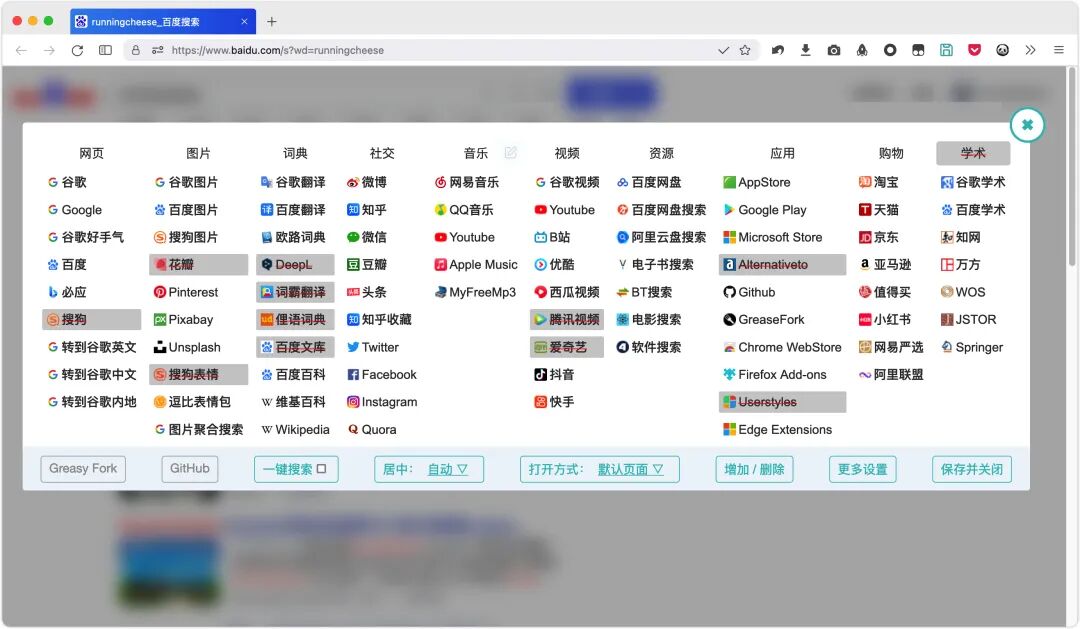Viewport: 1080px width, 629px height.
Task: Select the 词典 category header
Action: click(295, 154)
